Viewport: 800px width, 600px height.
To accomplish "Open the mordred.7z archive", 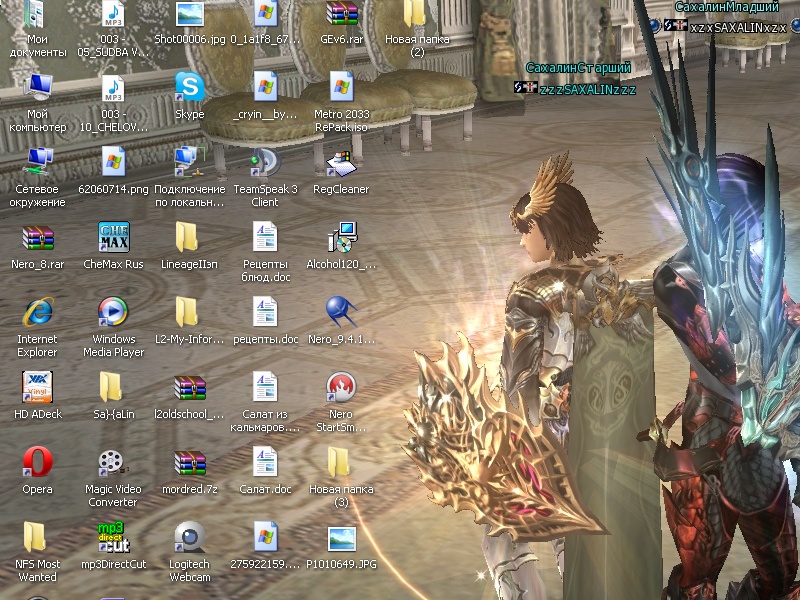I will [189, 462].
